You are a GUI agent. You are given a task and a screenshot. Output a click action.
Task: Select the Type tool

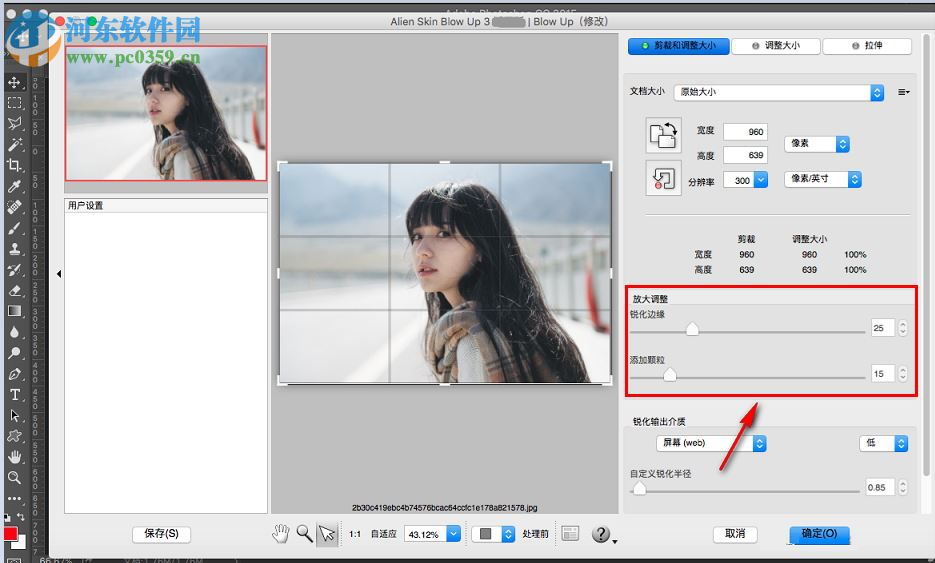click(14, 395)
